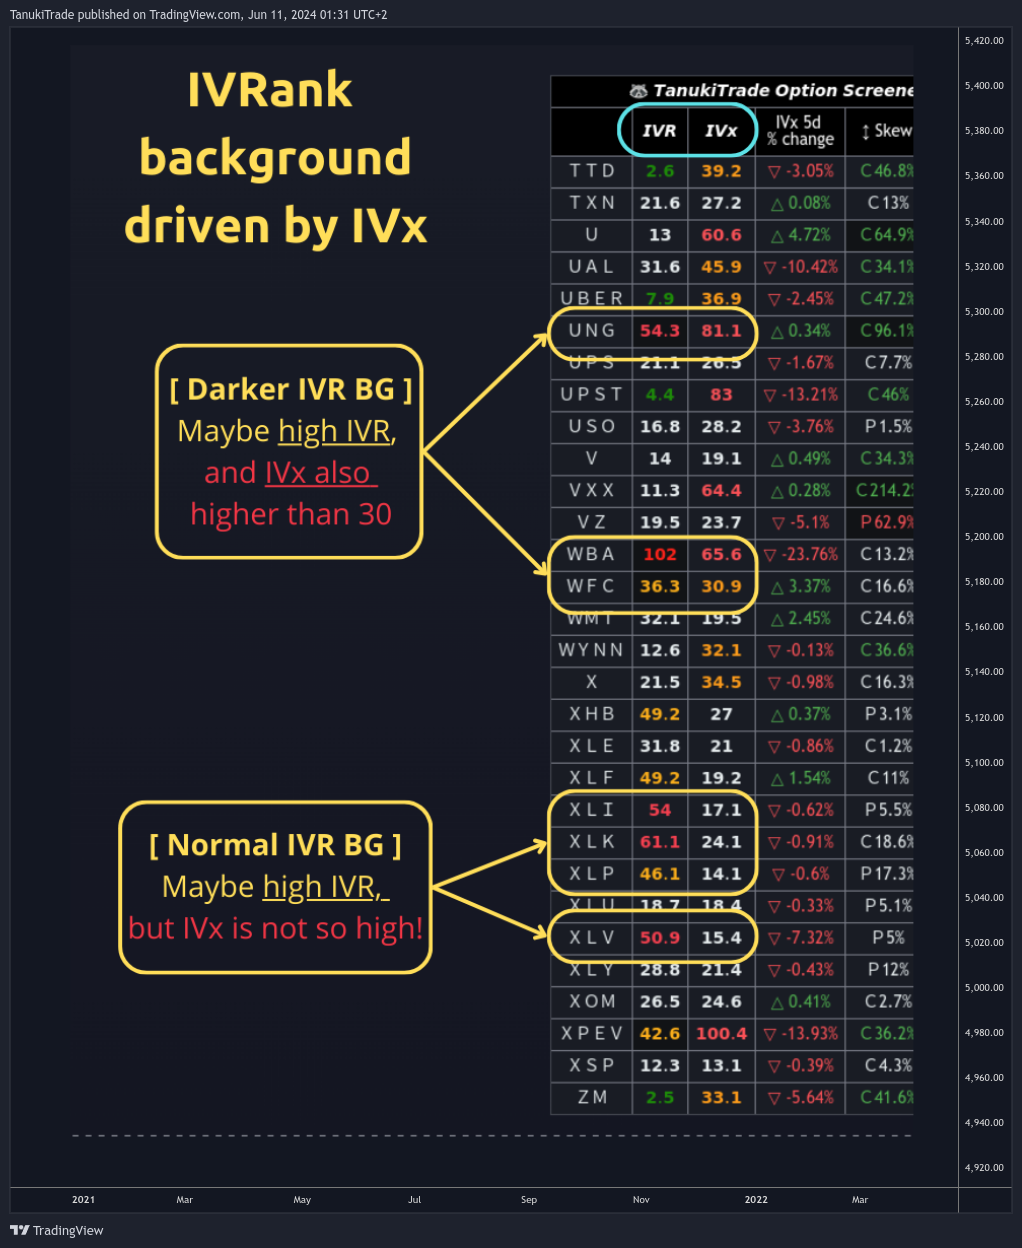Image resolution: width=1022 pixels, height=1248 pixels.
Task: Click the 4,920.00 price axis label
Action: click(984, 1168)
